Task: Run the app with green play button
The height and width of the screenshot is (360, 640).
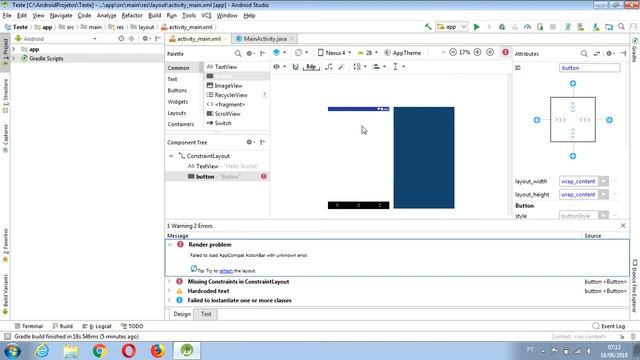Action: (x=476, y=27)
